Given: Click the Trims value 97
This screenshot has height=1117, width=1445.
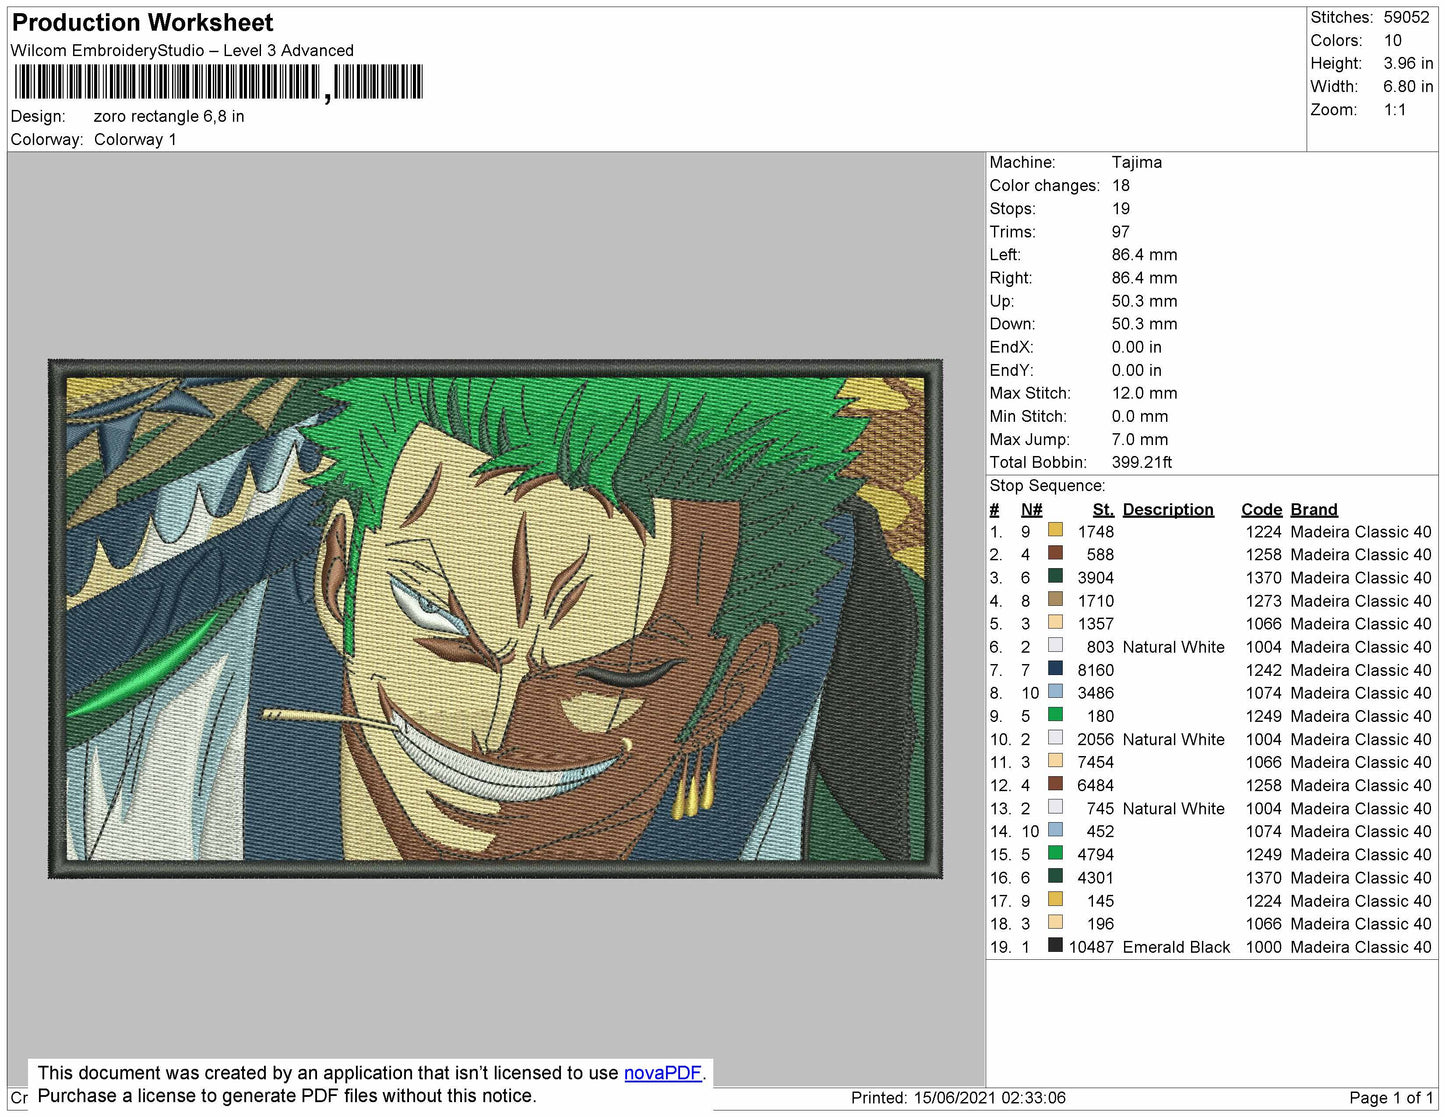Looking at the screenshot, I should (x=1121, y=231).
